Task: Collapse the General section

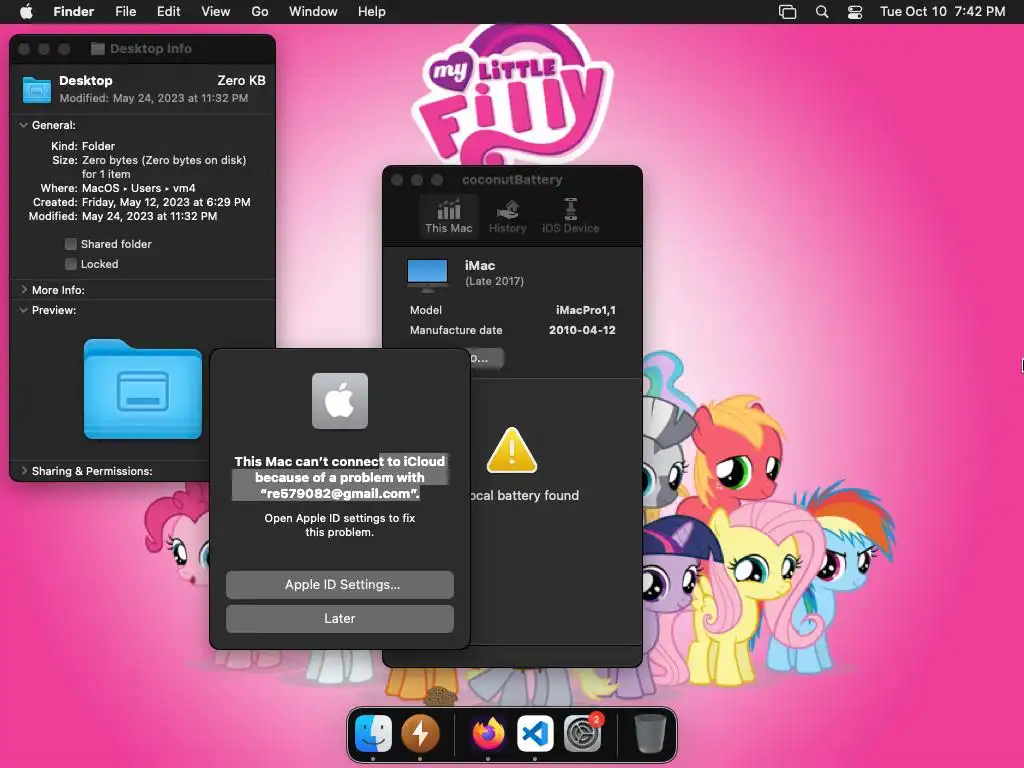Action: 24,125
